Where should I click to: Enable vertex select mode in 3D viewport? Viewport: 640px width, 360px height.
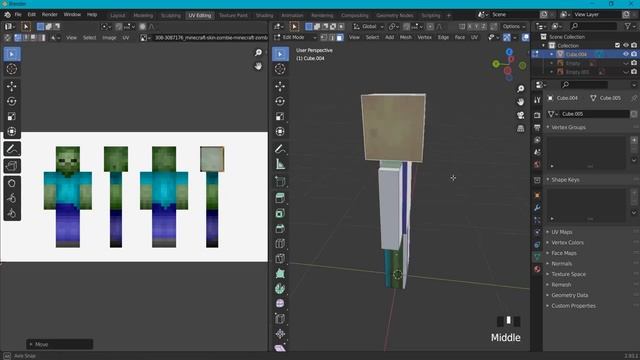point(324,38)
